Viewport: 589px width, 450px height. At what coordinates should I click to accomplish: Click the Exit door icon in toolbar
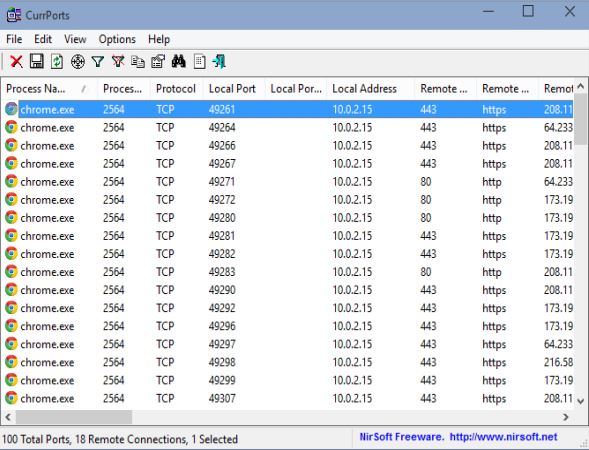(x=219, y=61)
